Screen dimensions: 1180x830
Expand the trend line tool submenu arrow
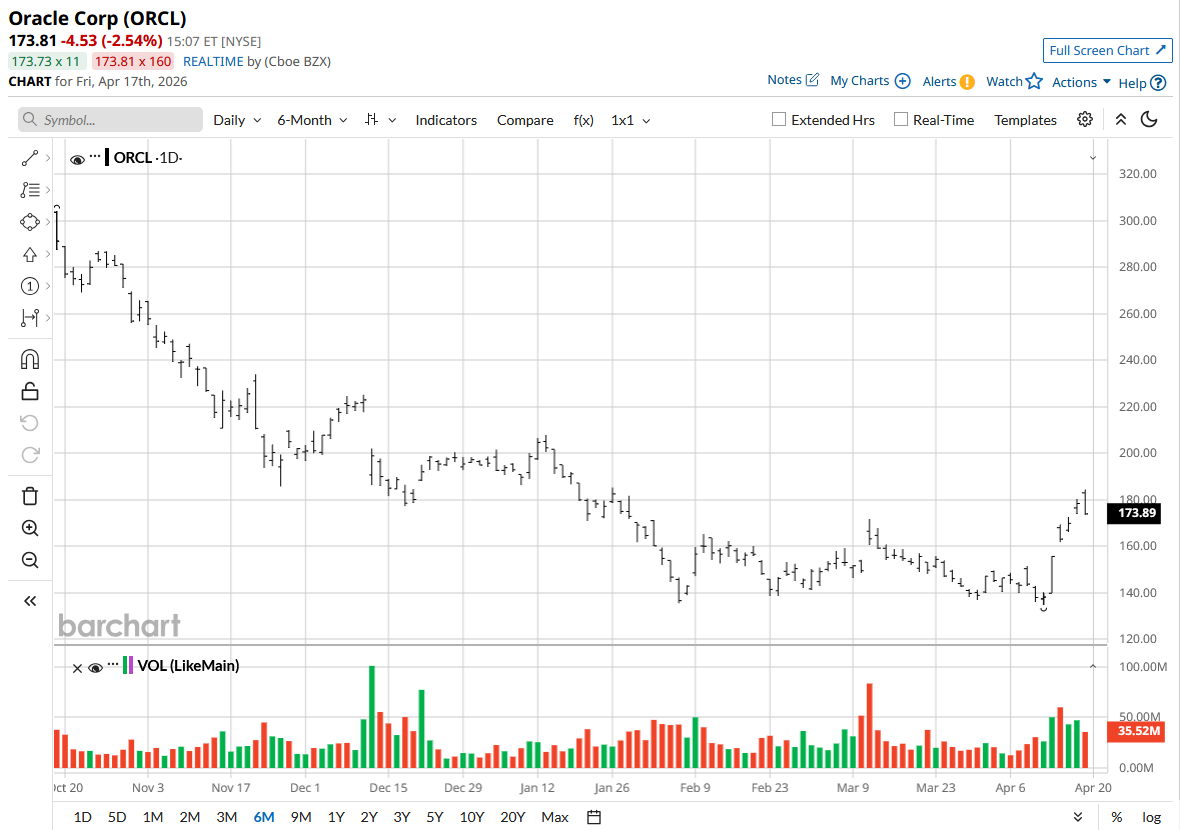48,158
